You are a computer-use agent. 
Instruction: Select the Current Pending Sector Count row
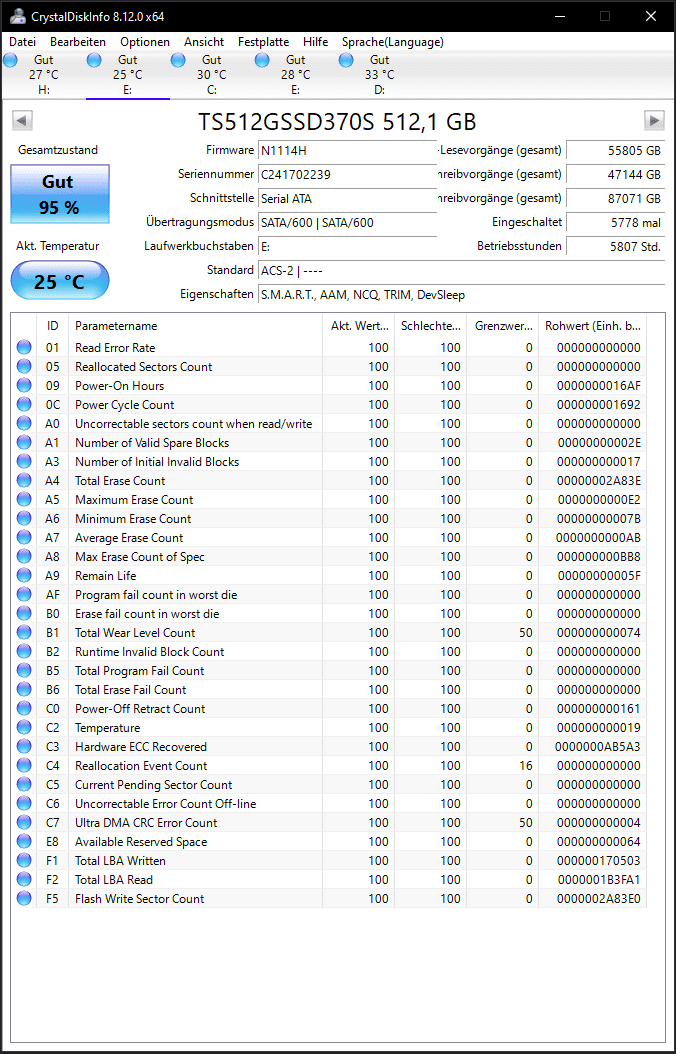pyautogui.click(x=329, y=784)
